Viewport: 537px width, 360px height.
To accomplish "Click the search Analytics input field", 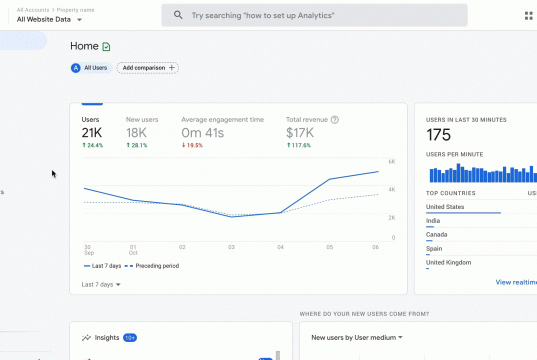I will coord(314,15).
